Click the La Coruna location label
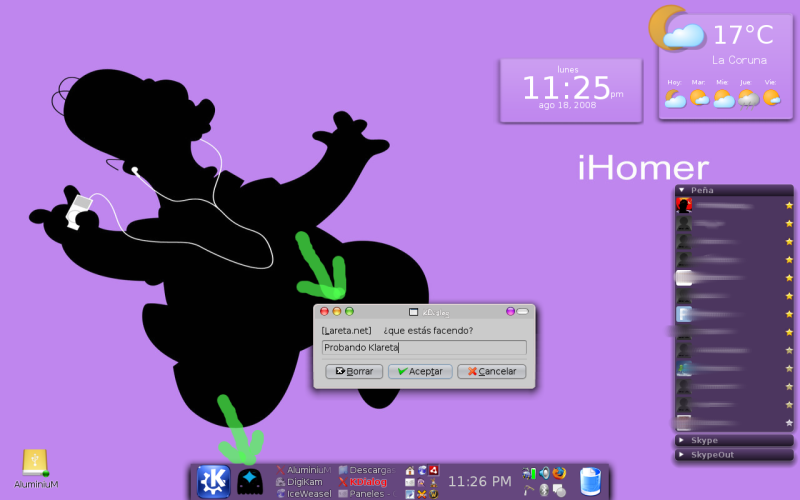Viewport: 800px width, 500px height. pyautogui.click(x=739, y=60)
